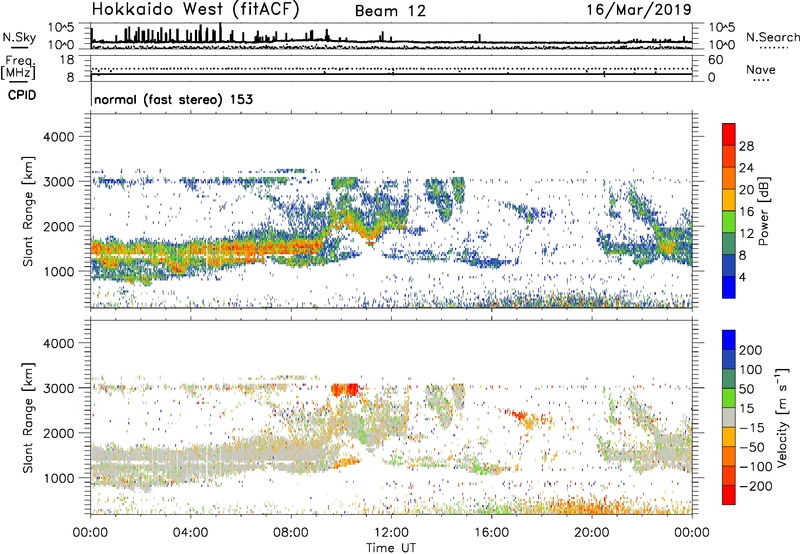Click the 'Slant Range [km]' label of power panel

28,211
